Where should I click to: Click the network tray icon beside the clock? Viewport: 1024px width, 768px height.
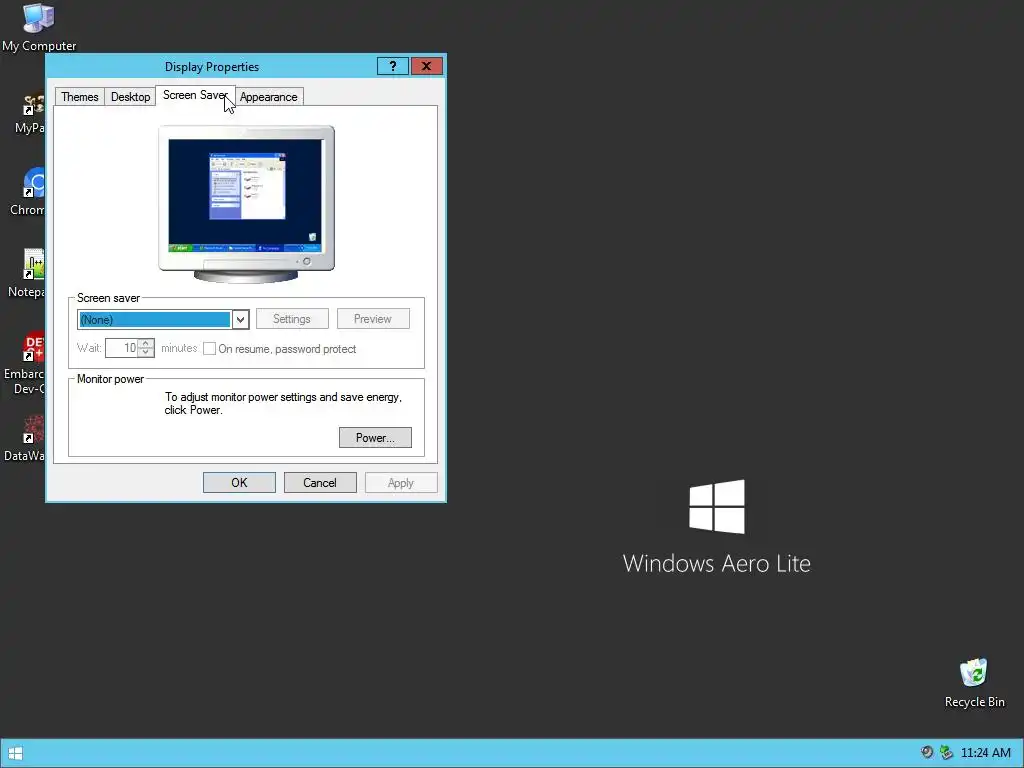946,752
